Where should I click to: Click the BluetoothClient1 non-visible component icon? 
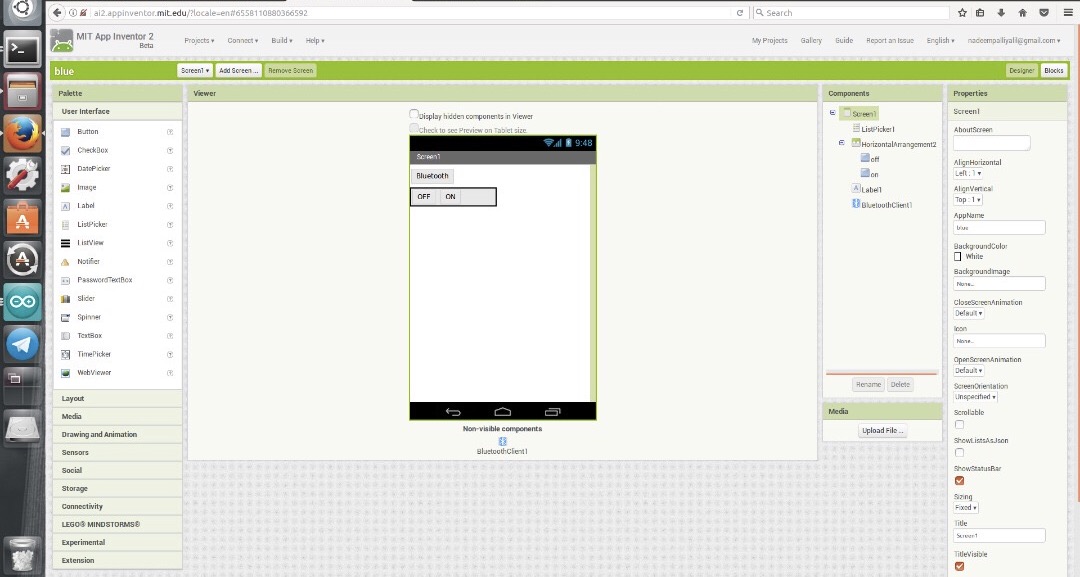[502, 441]
